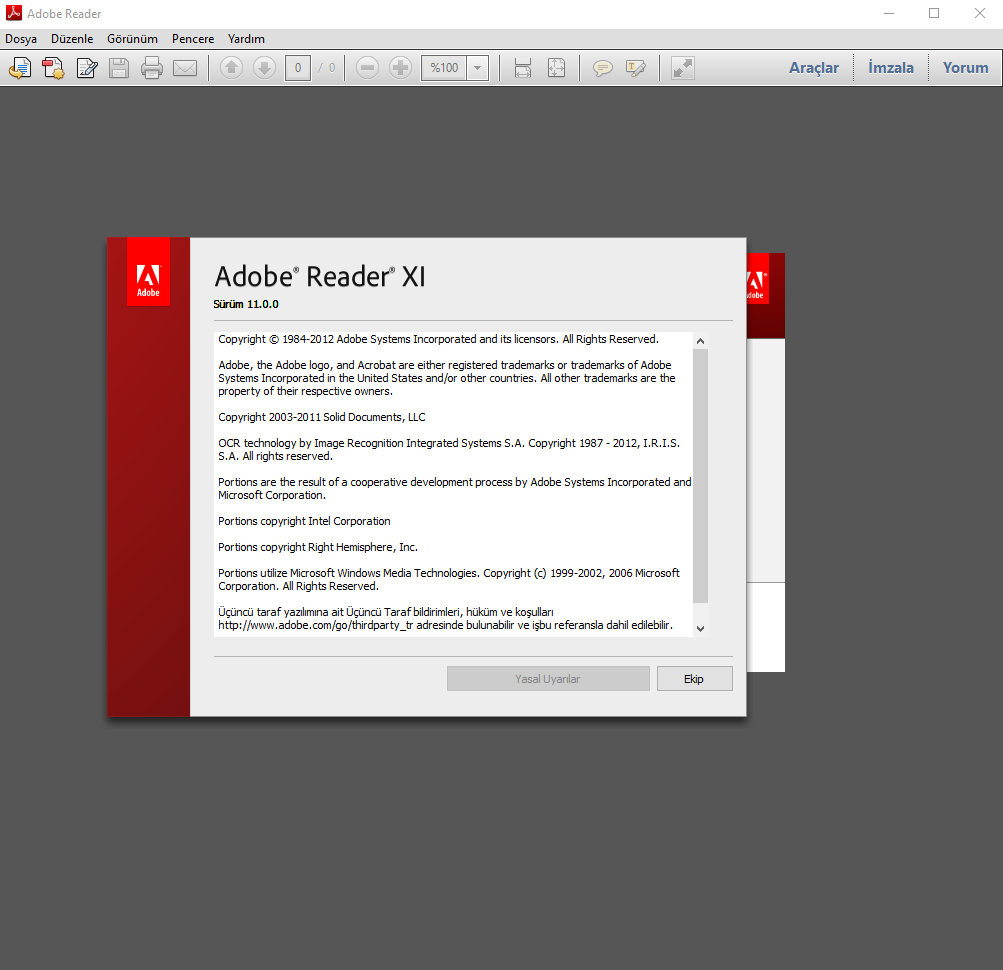Open the Yardım menu
The image size is (1003, 970).
point(246,39)
